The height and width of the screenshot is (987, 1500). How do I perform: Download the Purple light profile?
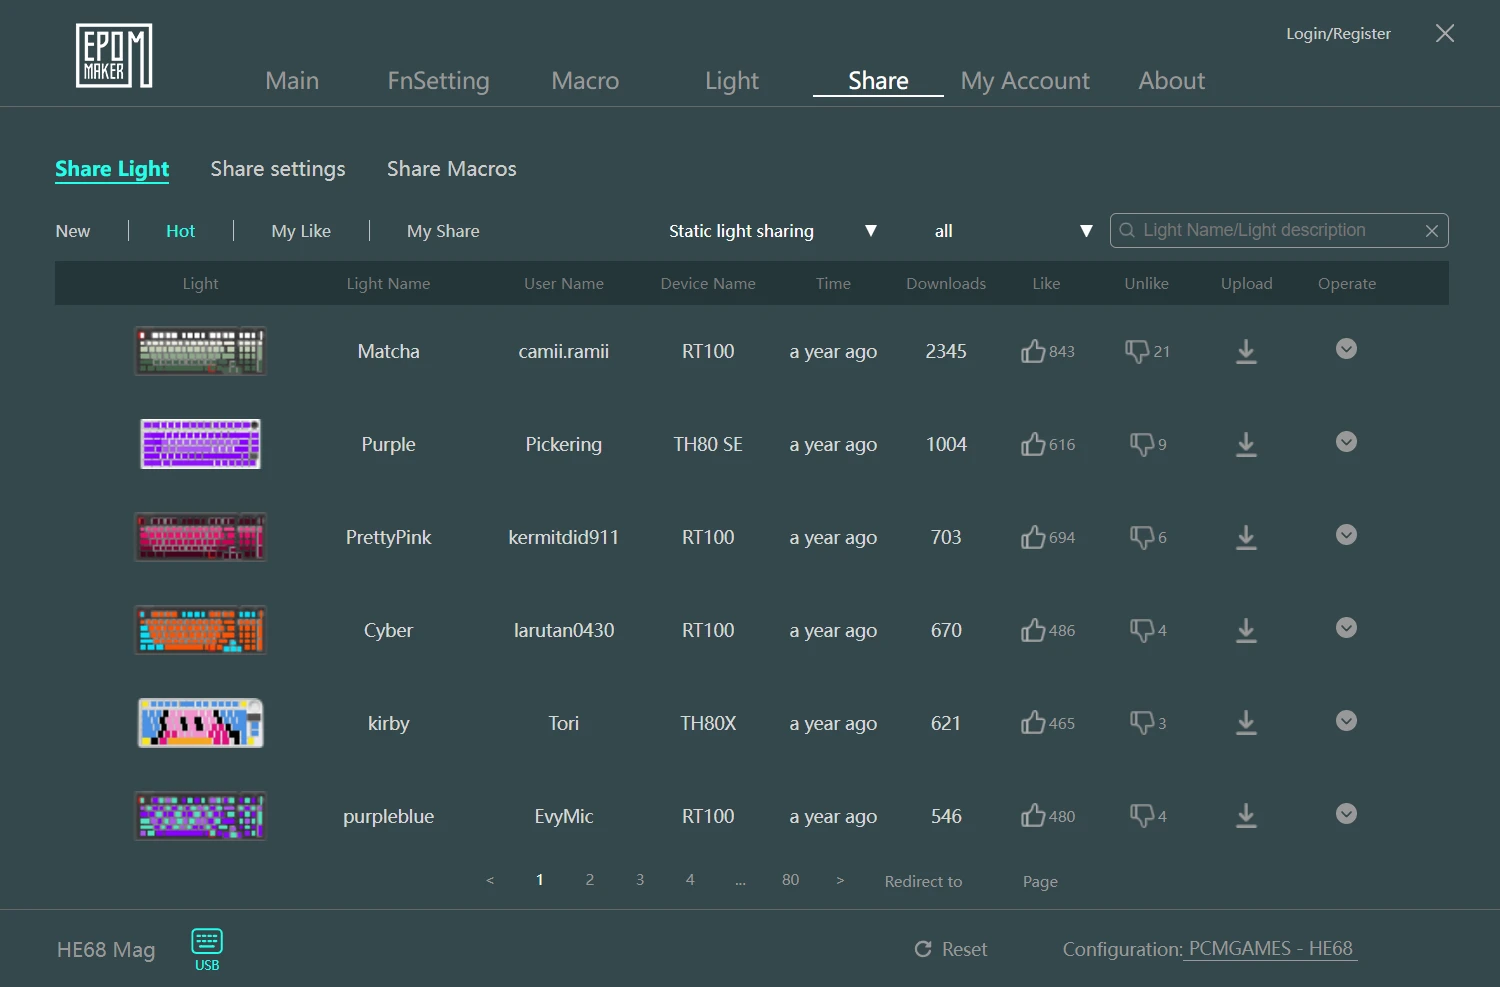[x=1246, y=444]
